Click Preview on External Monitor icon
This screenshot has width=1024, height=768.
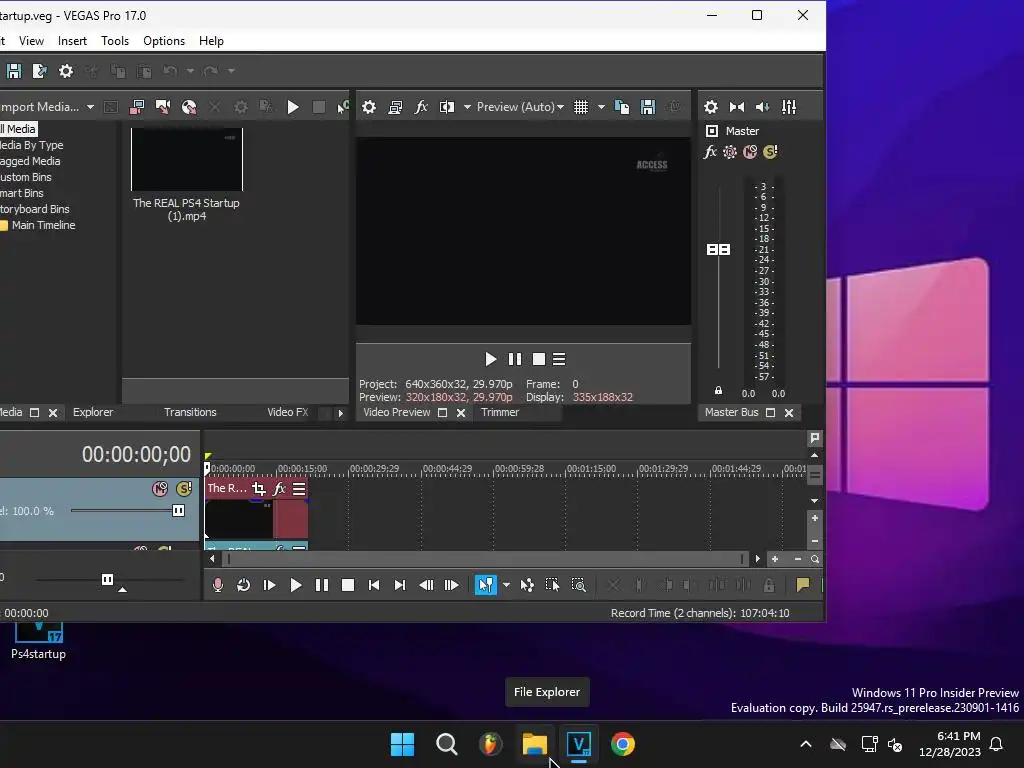click(x=395, y=107)
